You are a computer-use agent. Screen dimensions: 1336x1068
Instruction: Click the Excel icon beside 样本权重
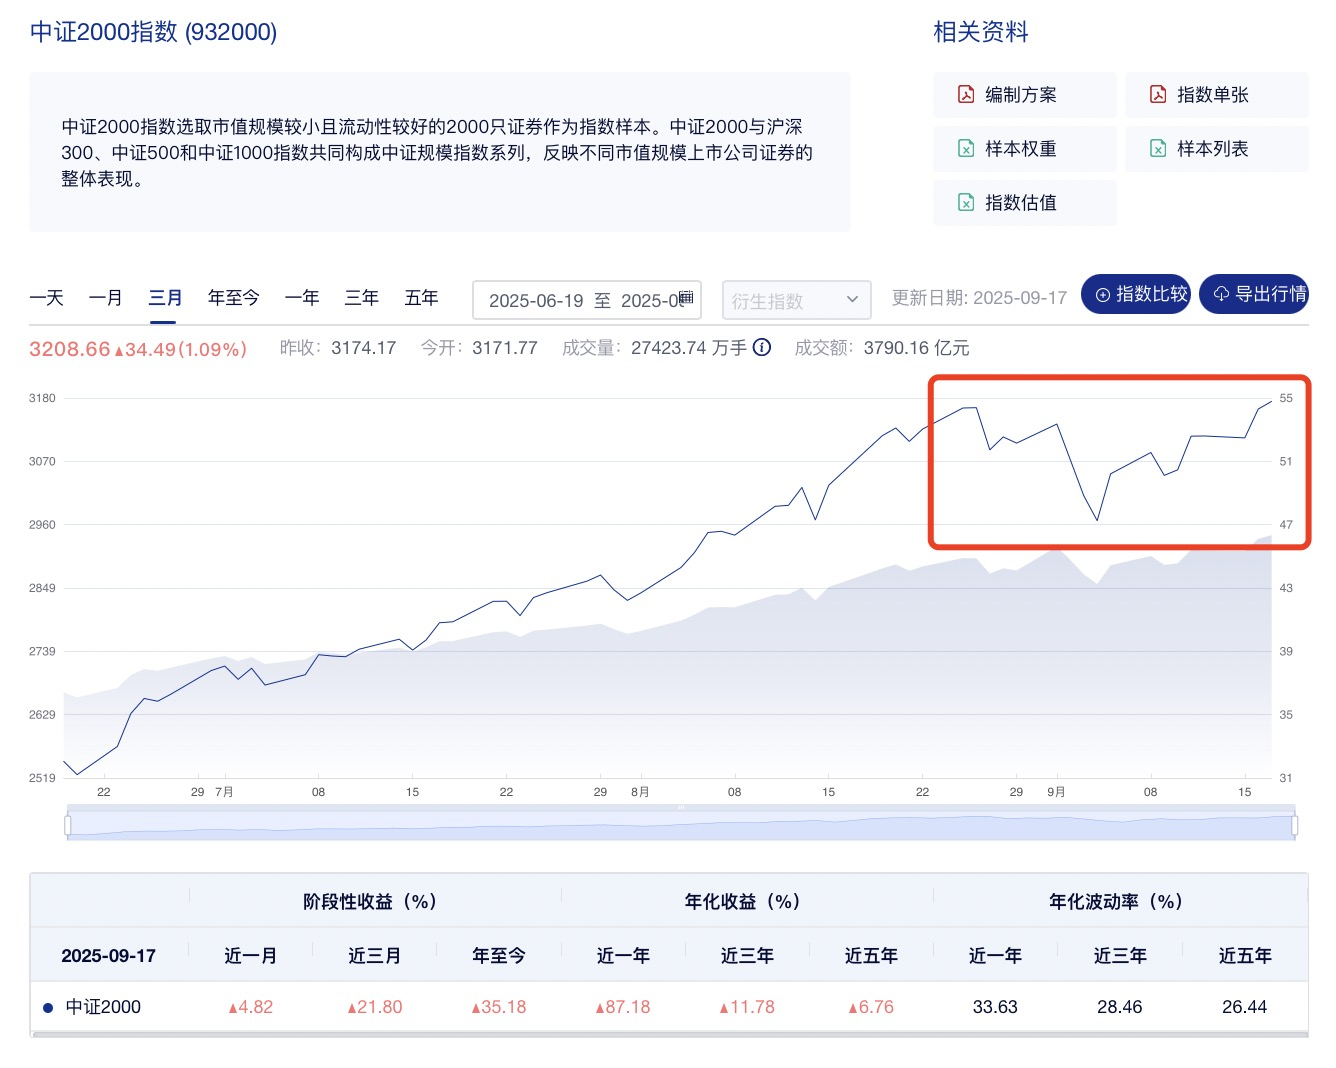(966, 149)
